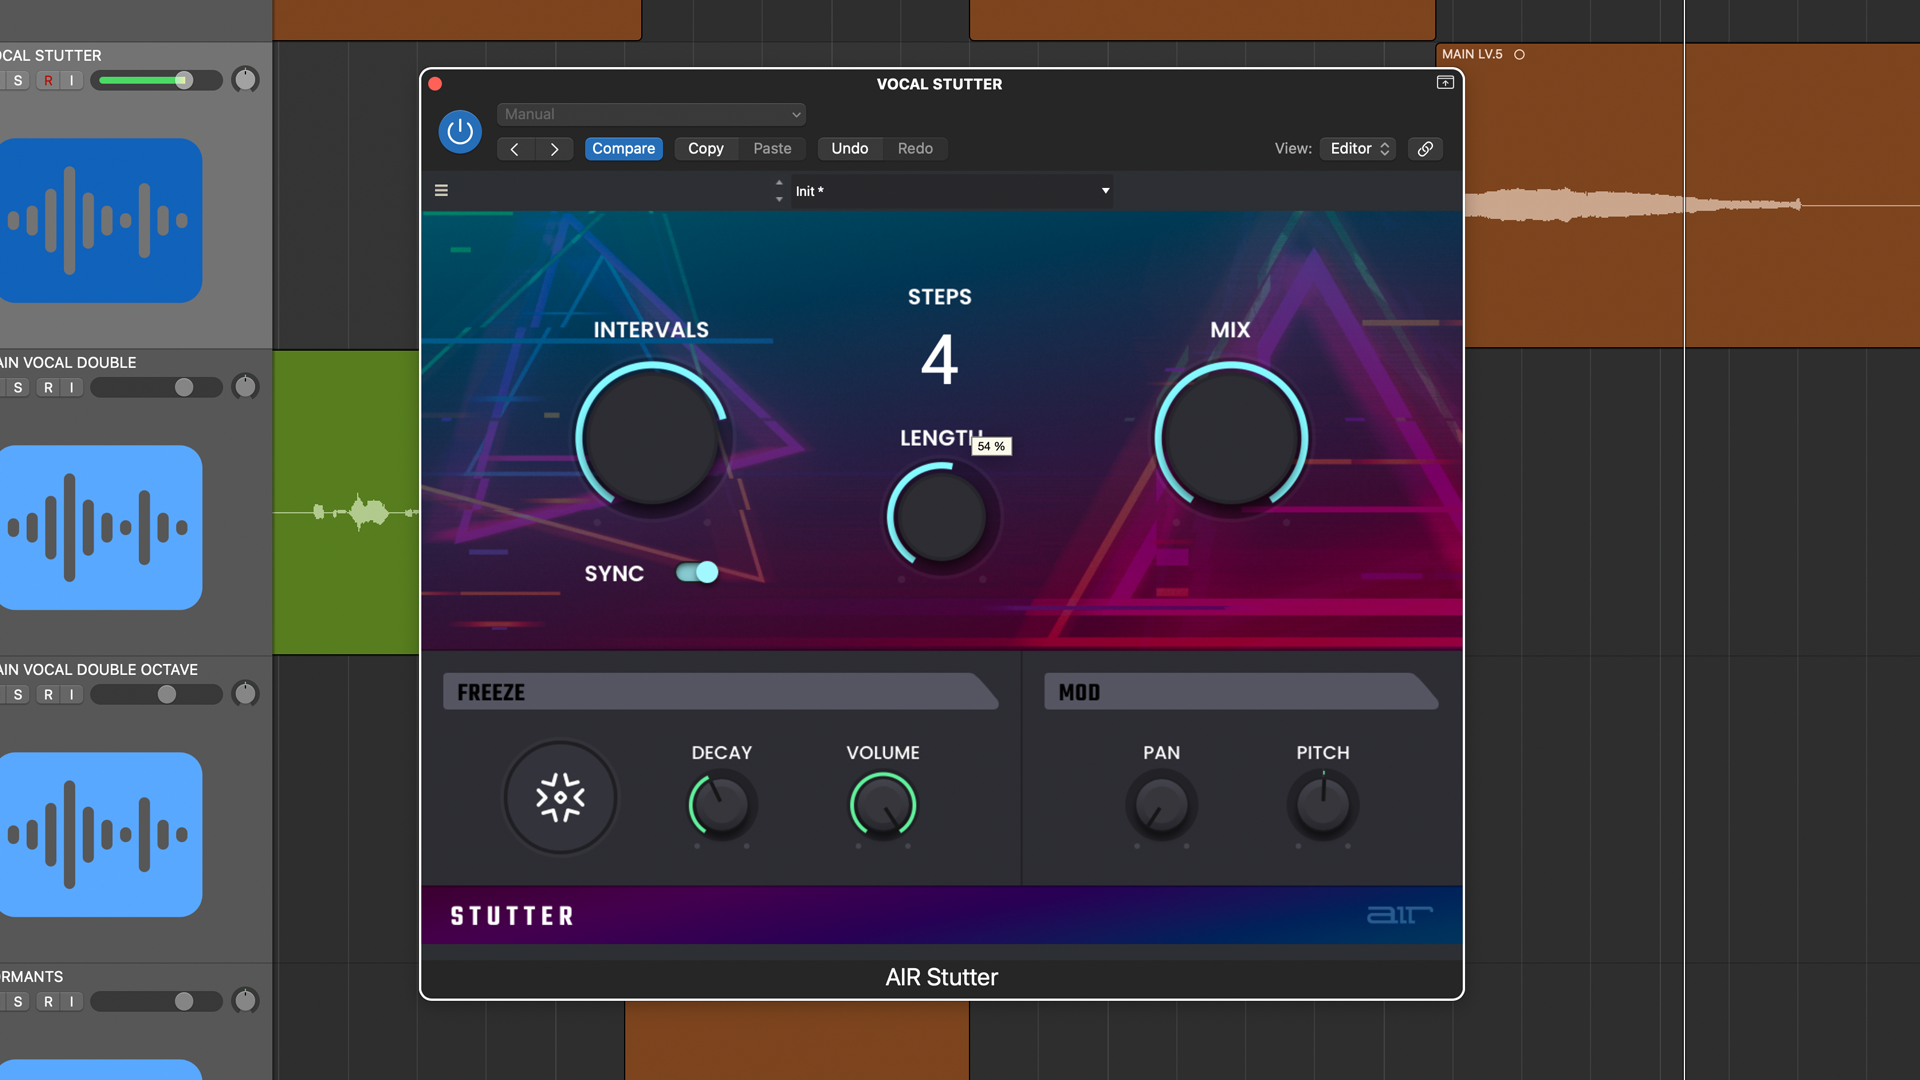Image resolution: width=1920 pixels, height=1080 pixels.
Task: Redo the plugin change
Action: coord(915,149)
